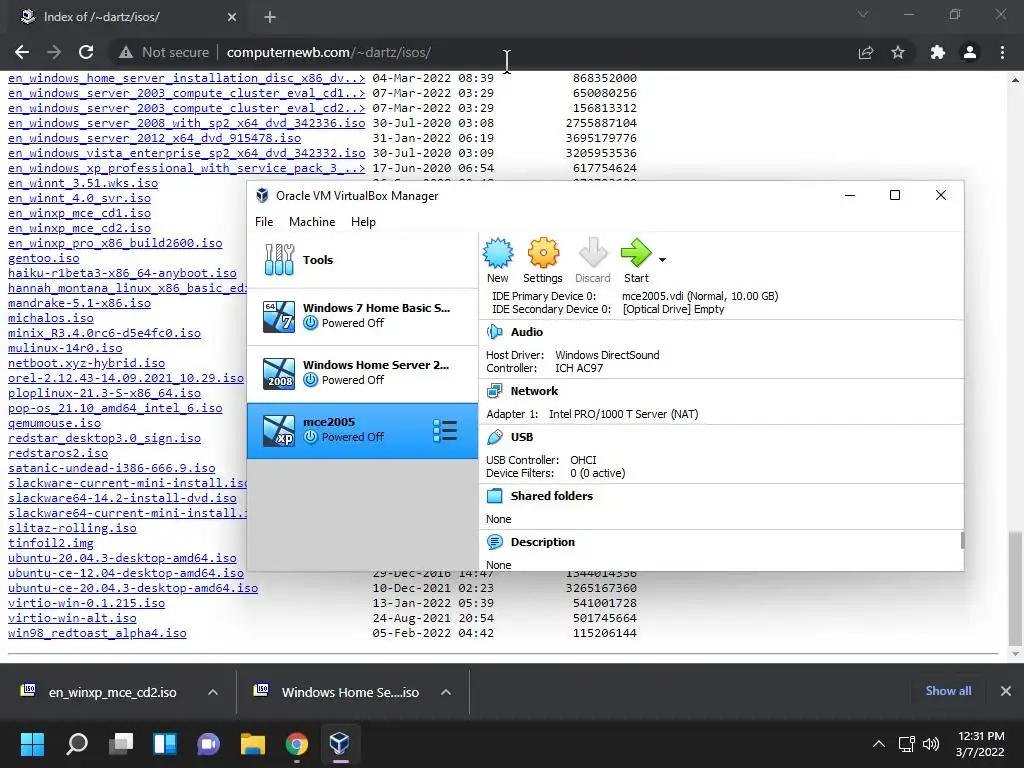The image size is (1024, 768).
Task: Open tinfoil2.img link
Action: pyautogui.click(x=51, y=543)
